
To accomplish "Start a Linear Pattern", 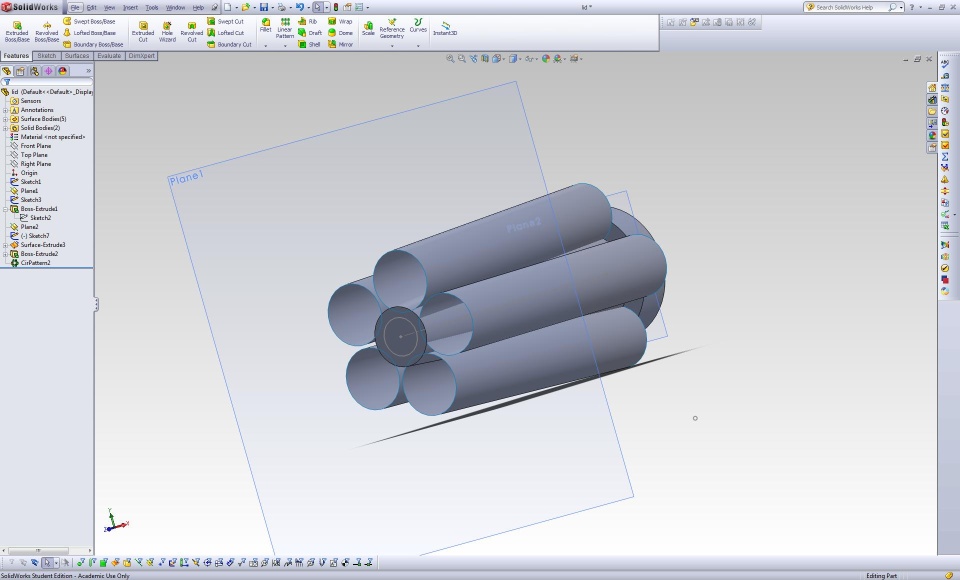I will 285,28.
